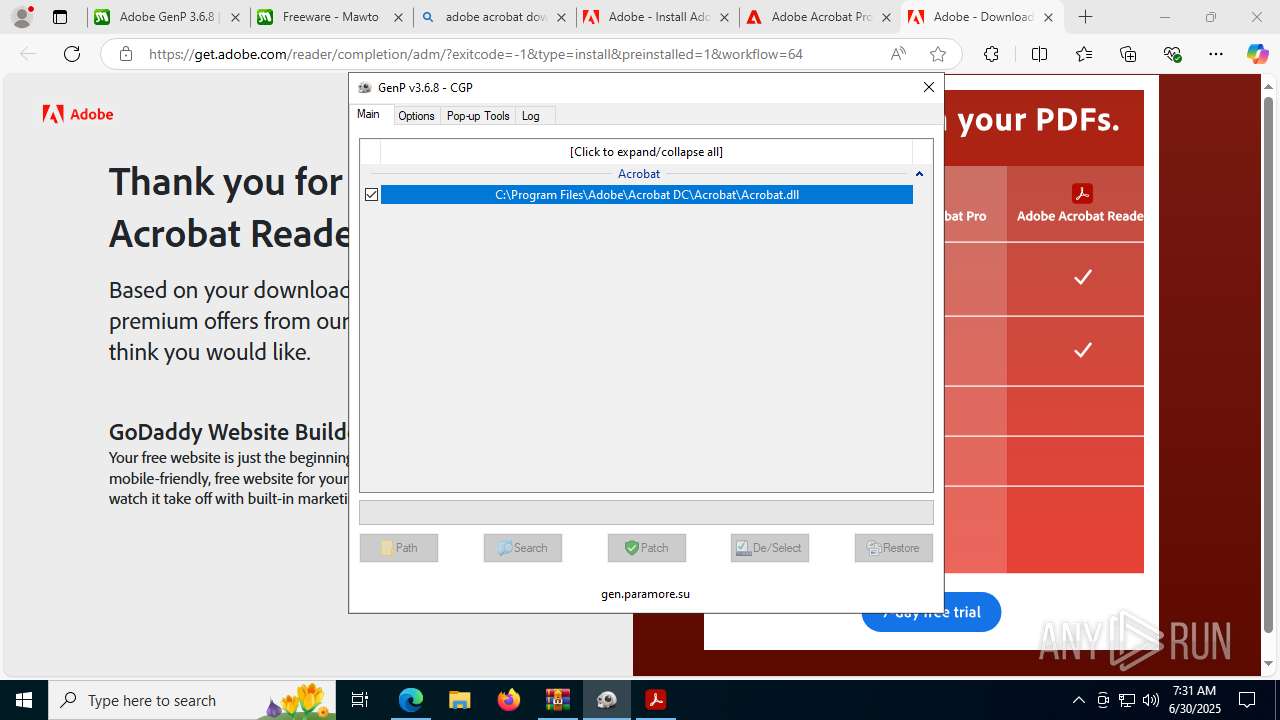Close the GenP window
Image resolution: width=1280 pixels, height=720 pixels.
point(929,87)
